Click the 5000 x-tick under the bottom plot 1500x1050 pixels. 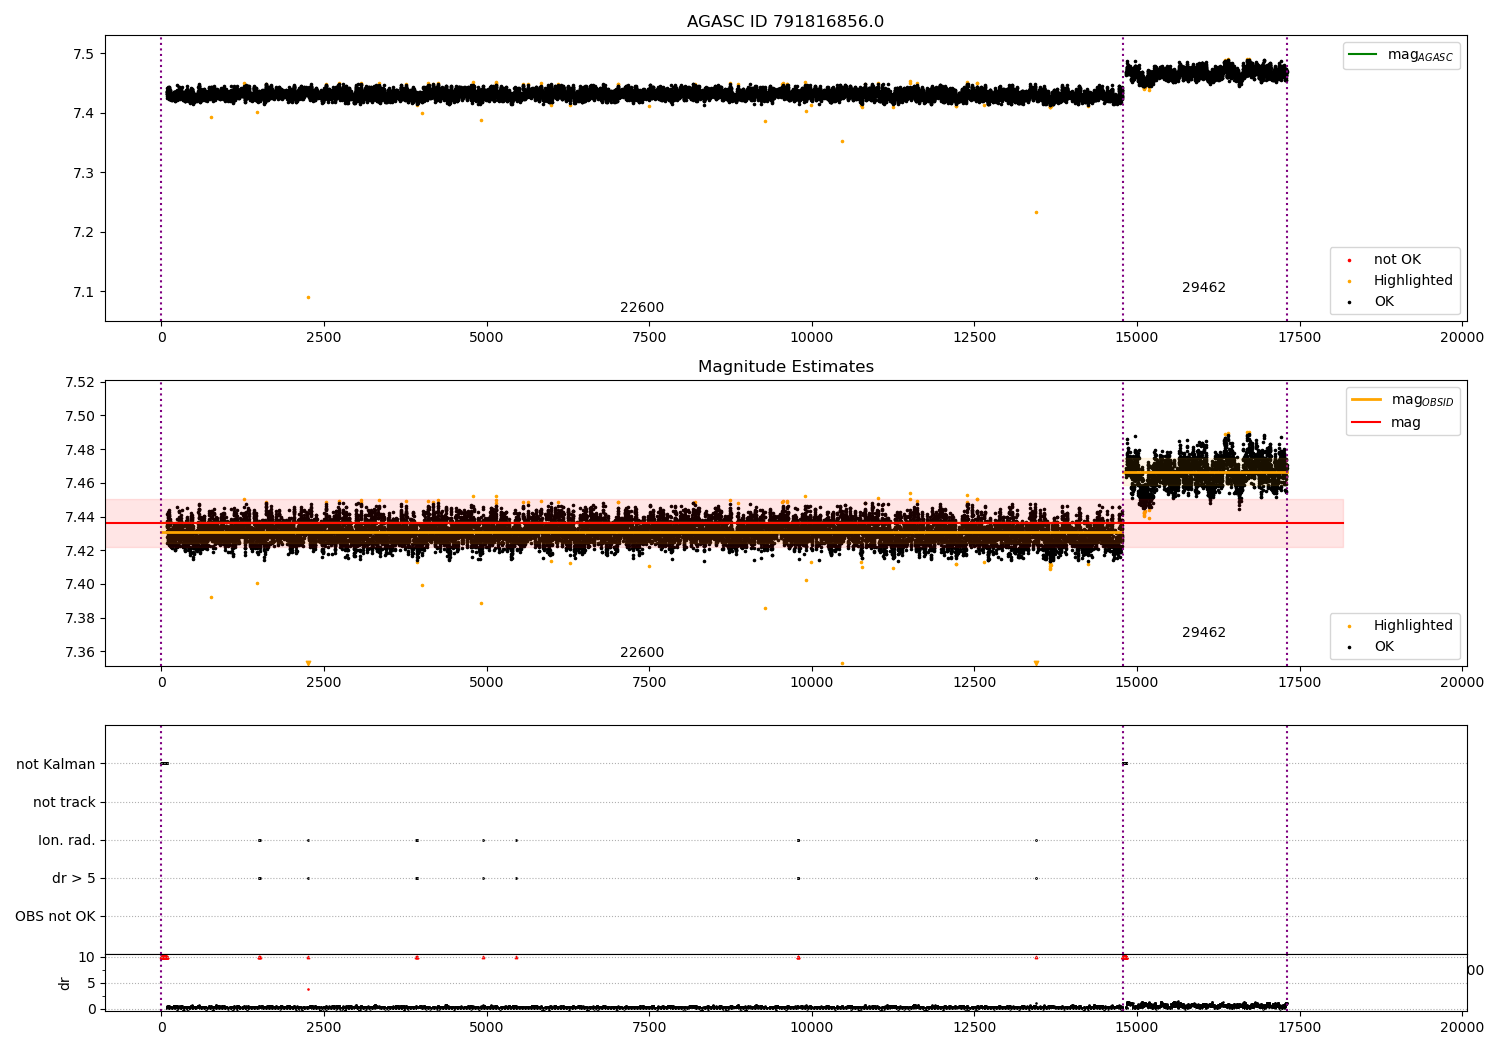pyautogui.click(x=486, y=1026)
